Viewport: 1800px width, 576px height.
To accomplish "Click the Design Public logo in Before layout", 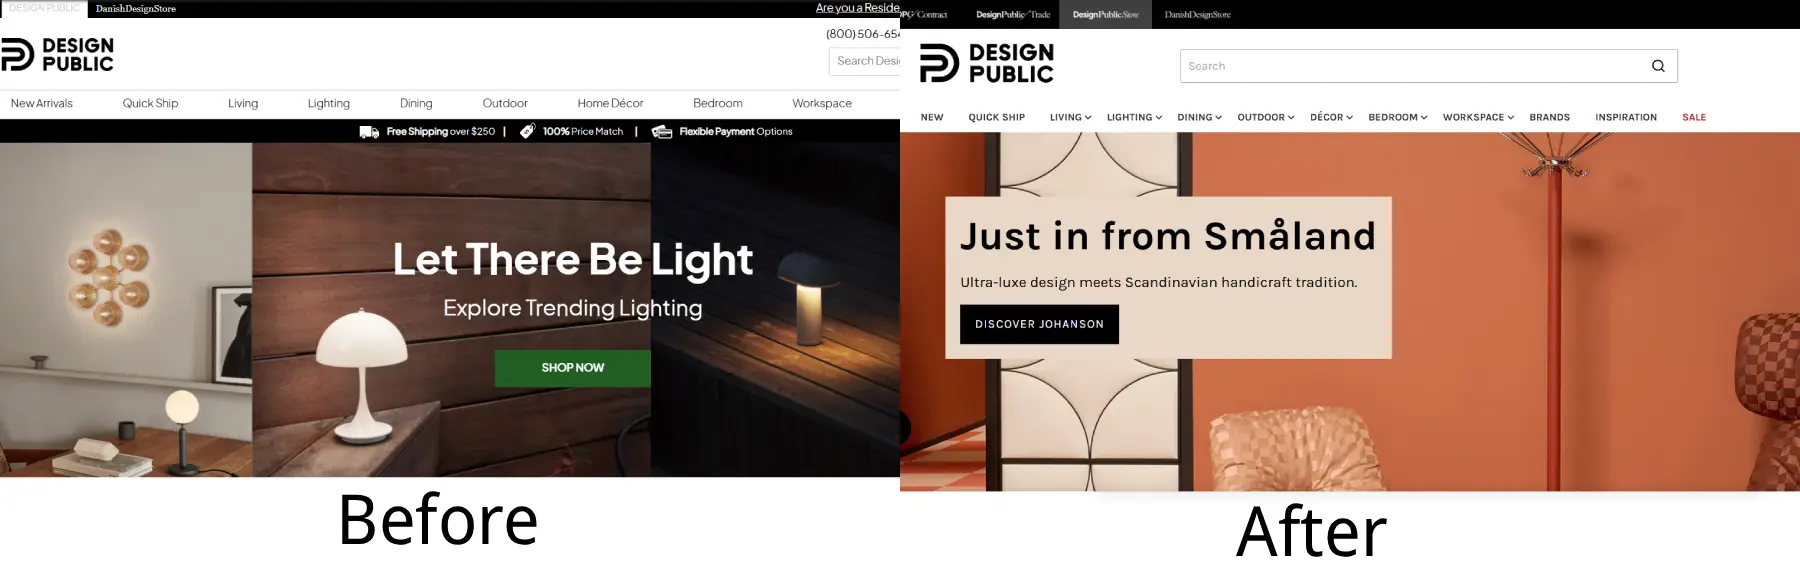I will (x=58, y=55).
